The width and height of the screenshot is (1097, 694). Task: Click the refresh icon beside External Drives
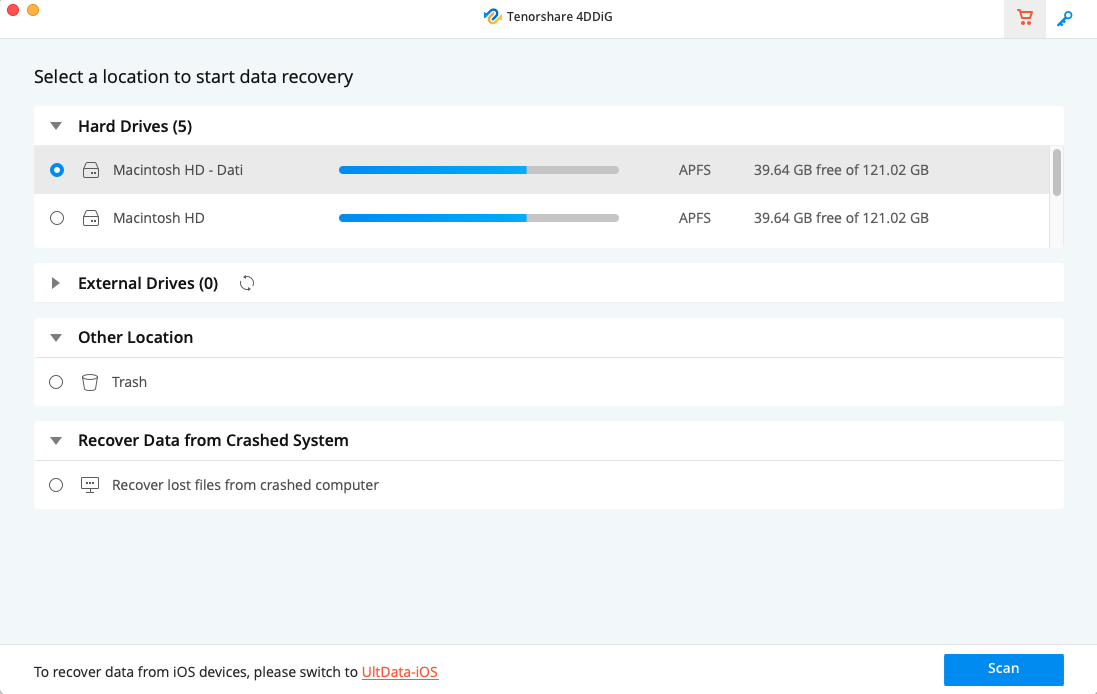(x=247, y=283)
